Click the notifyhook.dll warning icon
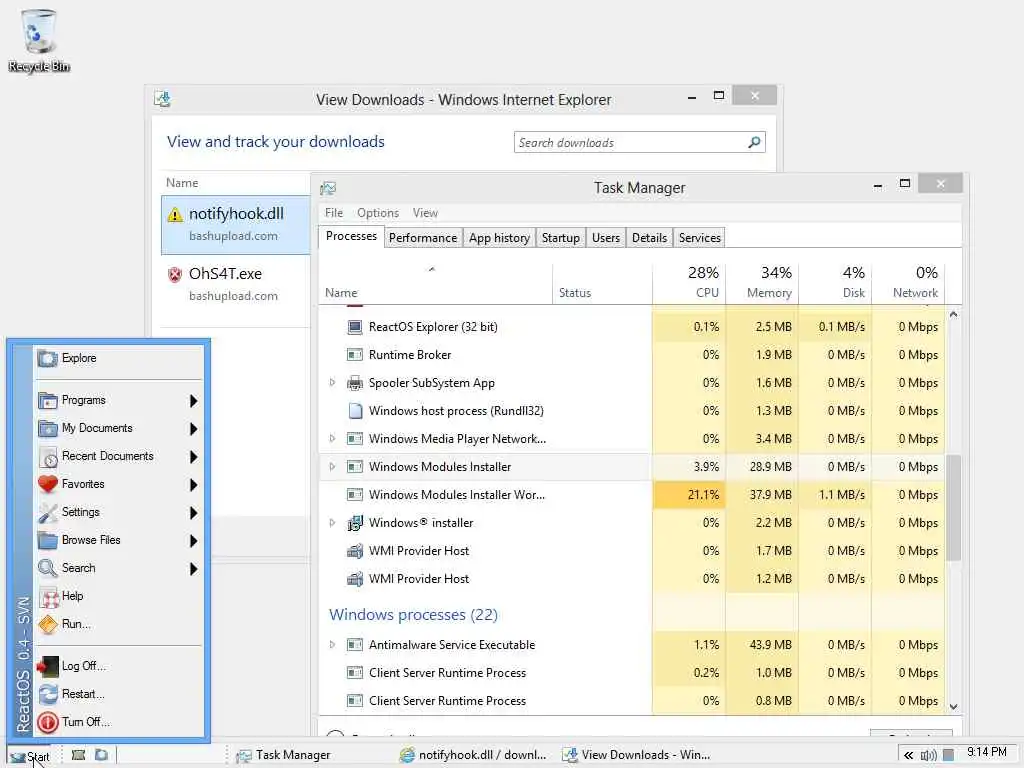The height and width of the screenshot is (768, 1024). click(x=174, y=214)
